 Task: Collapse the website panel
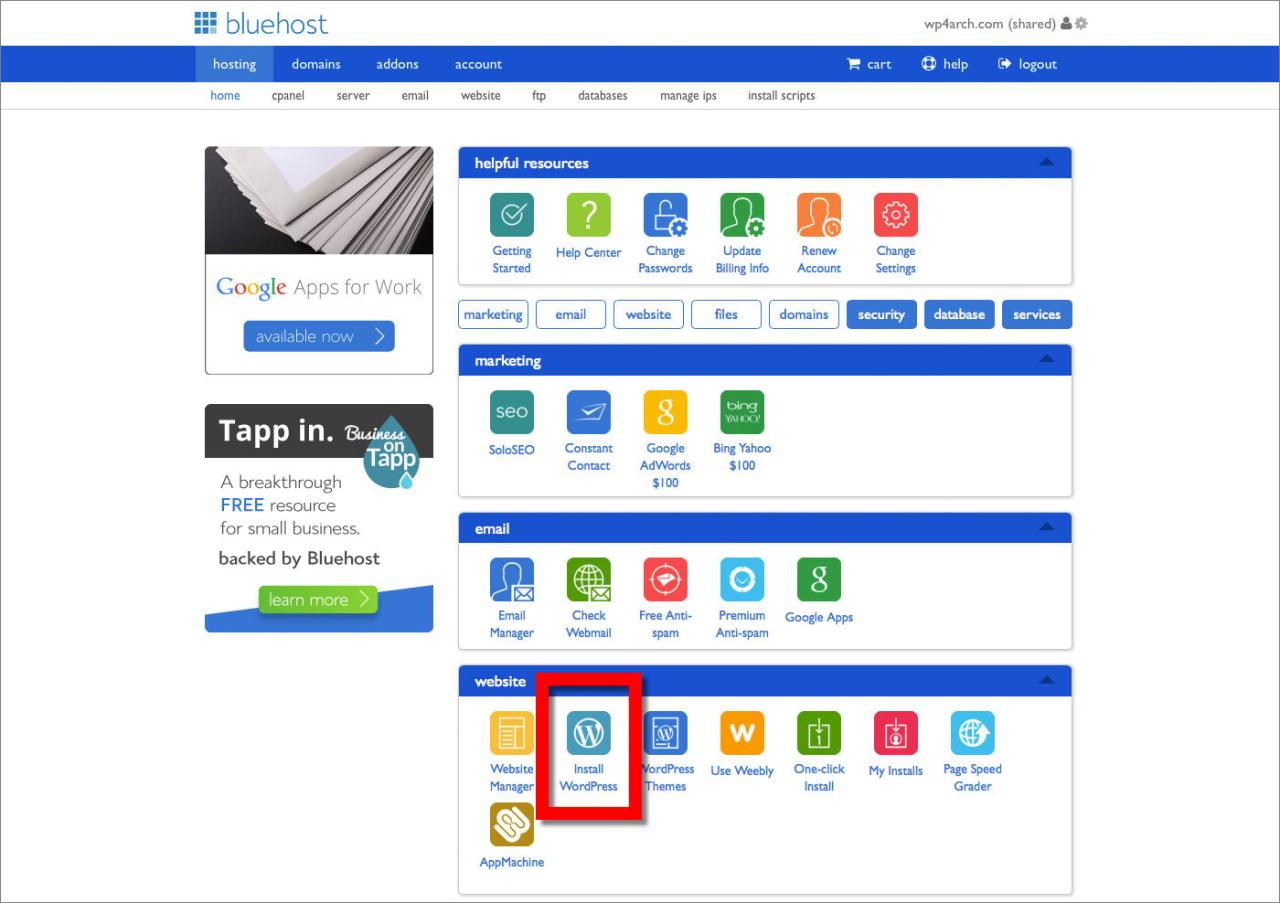(1046, 680)
